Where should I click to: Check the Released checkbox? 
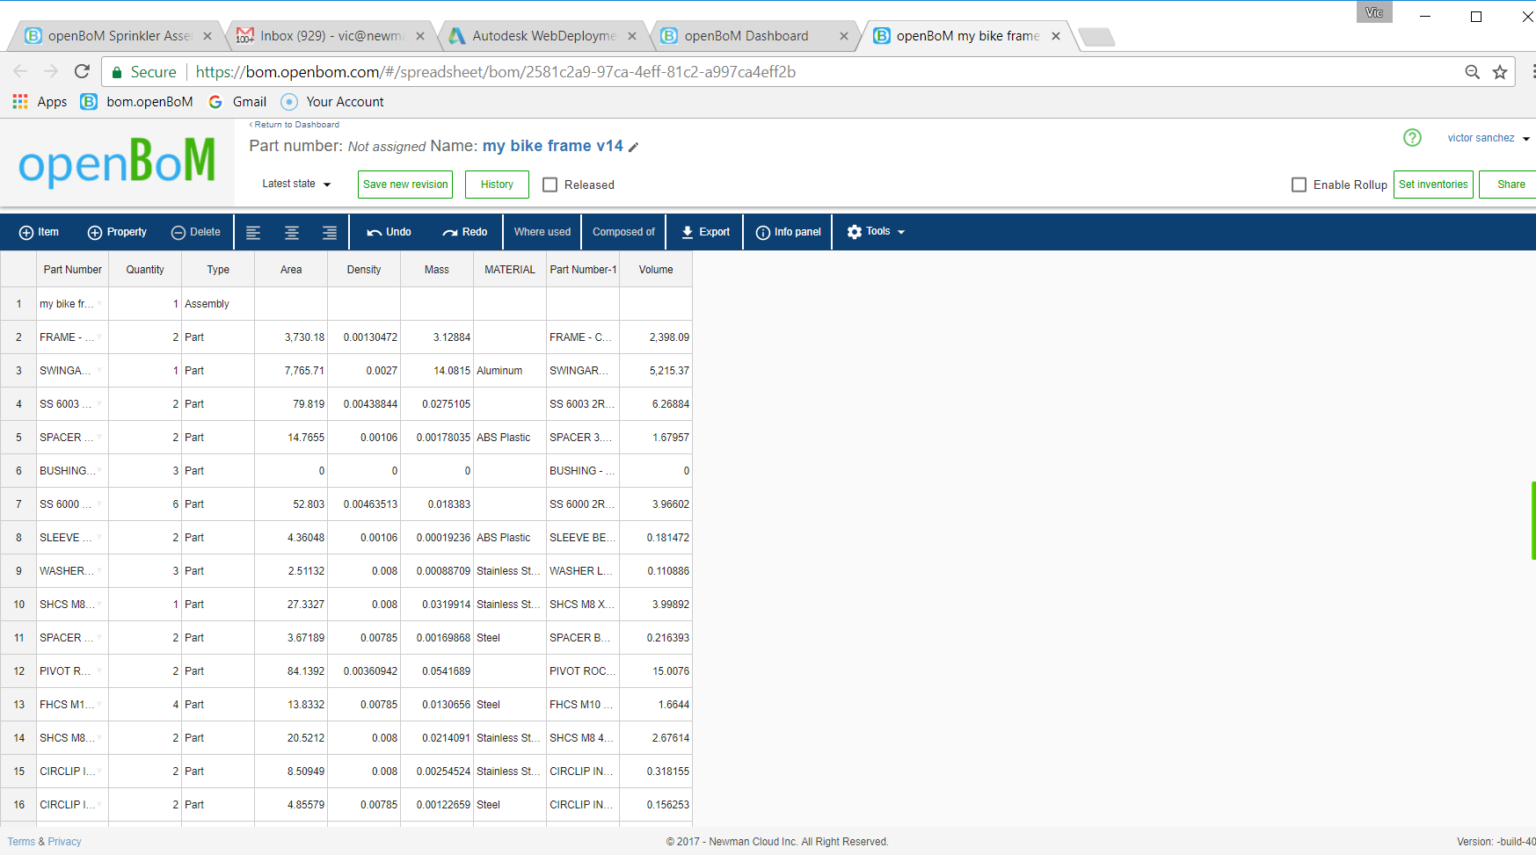coord(550,184)
